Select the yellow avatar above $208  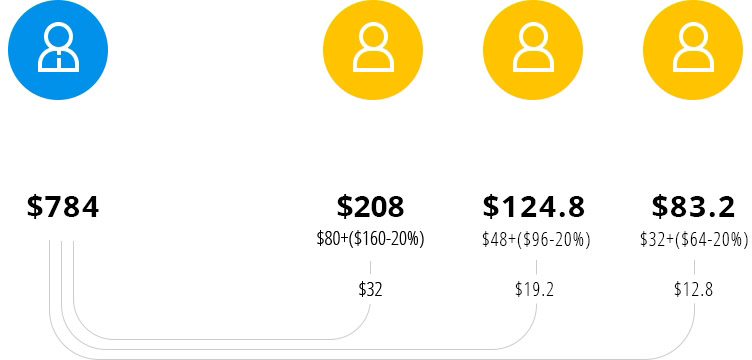coord(373,50)
